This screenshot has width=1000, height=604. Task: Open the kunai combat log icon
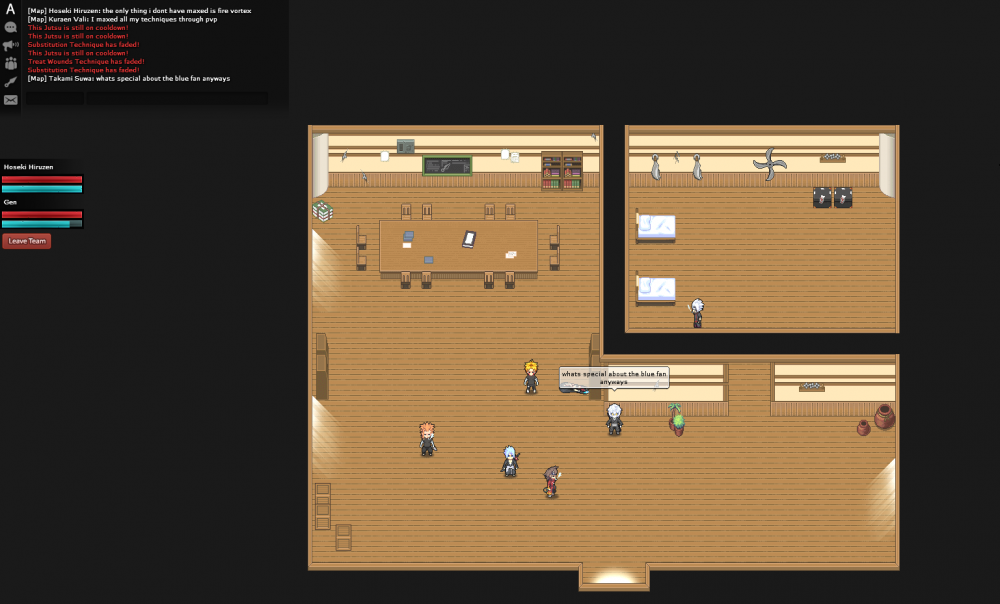click(10, 81)
